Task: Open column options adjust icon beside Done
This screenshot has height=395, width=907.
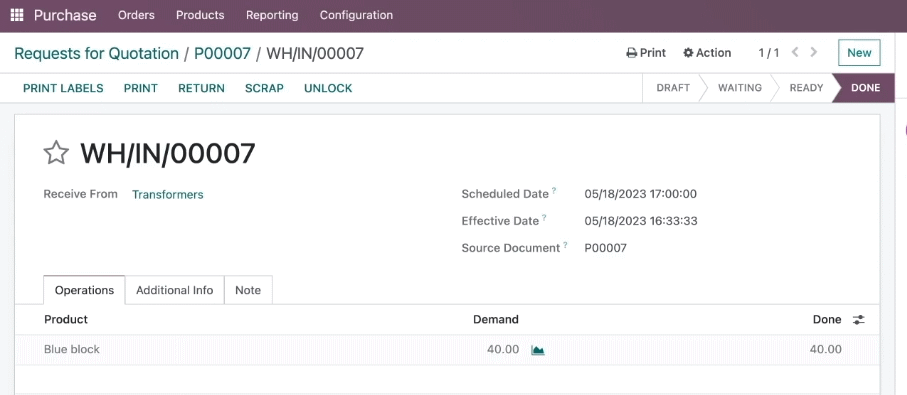Action: (859, 319)
